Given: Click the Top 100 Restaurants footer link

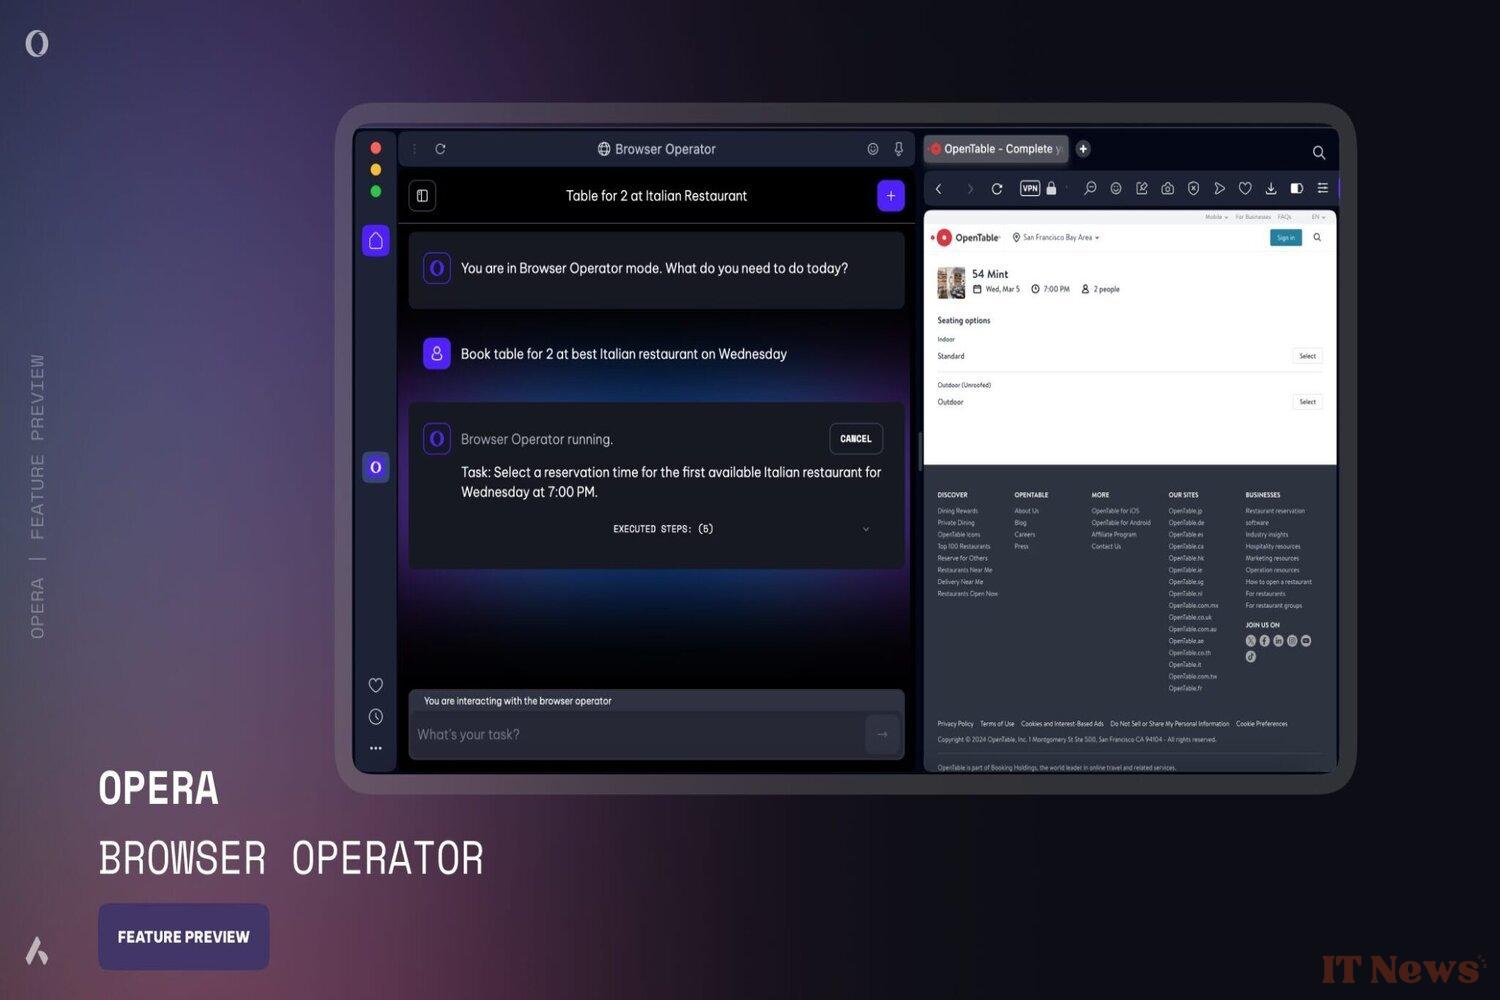Looking at the screenshot, I should click(x=964, y=547).
